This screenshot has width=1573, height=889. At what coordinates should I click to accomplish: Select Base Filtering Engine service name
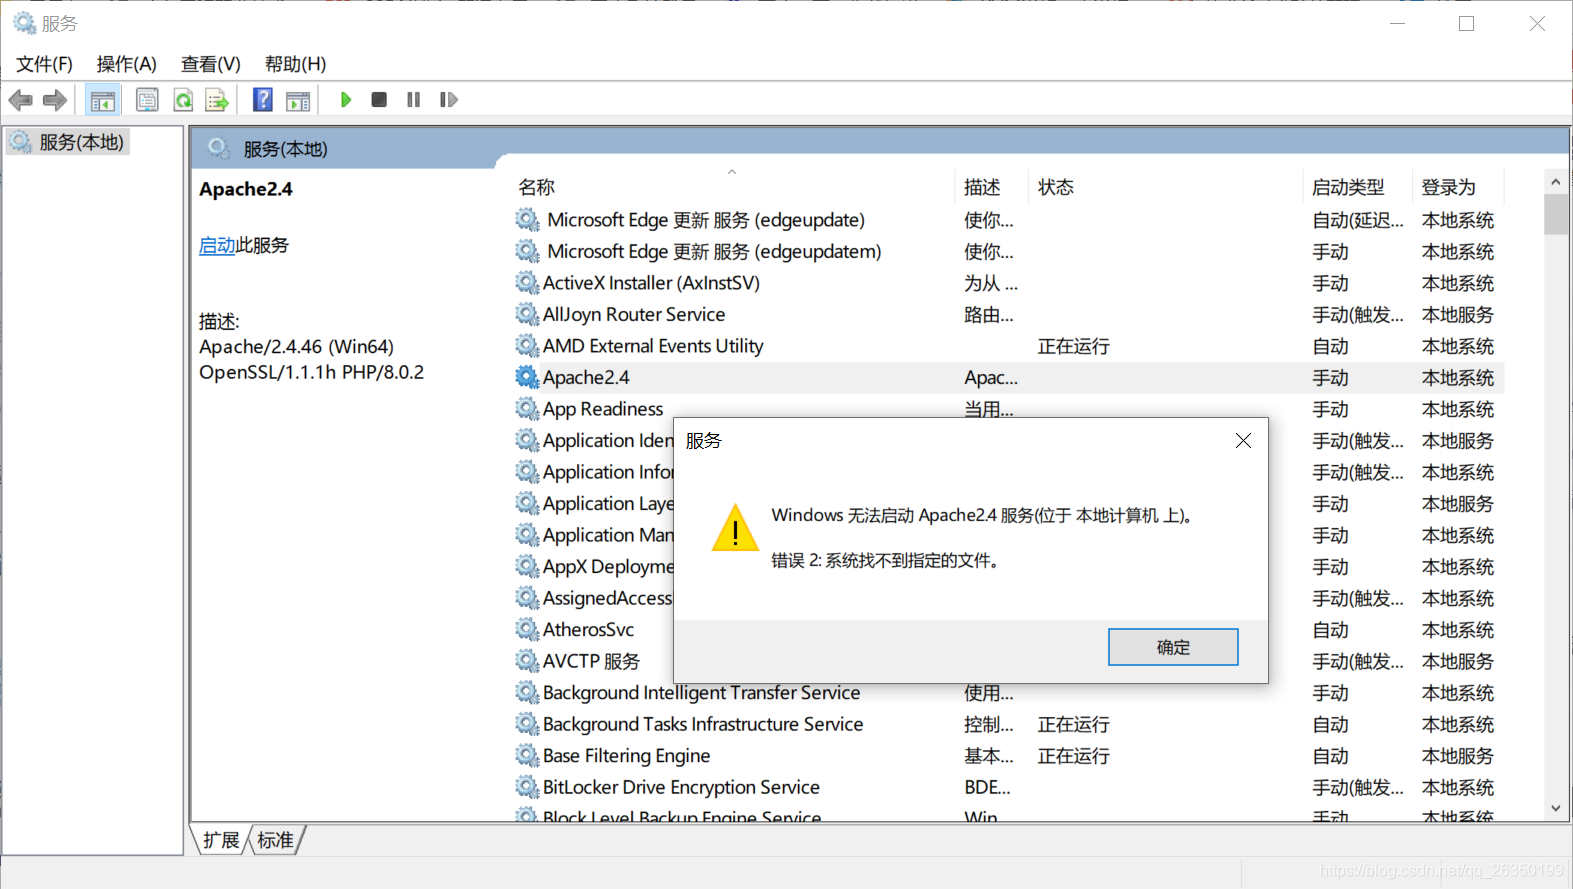tap(626, 755)
